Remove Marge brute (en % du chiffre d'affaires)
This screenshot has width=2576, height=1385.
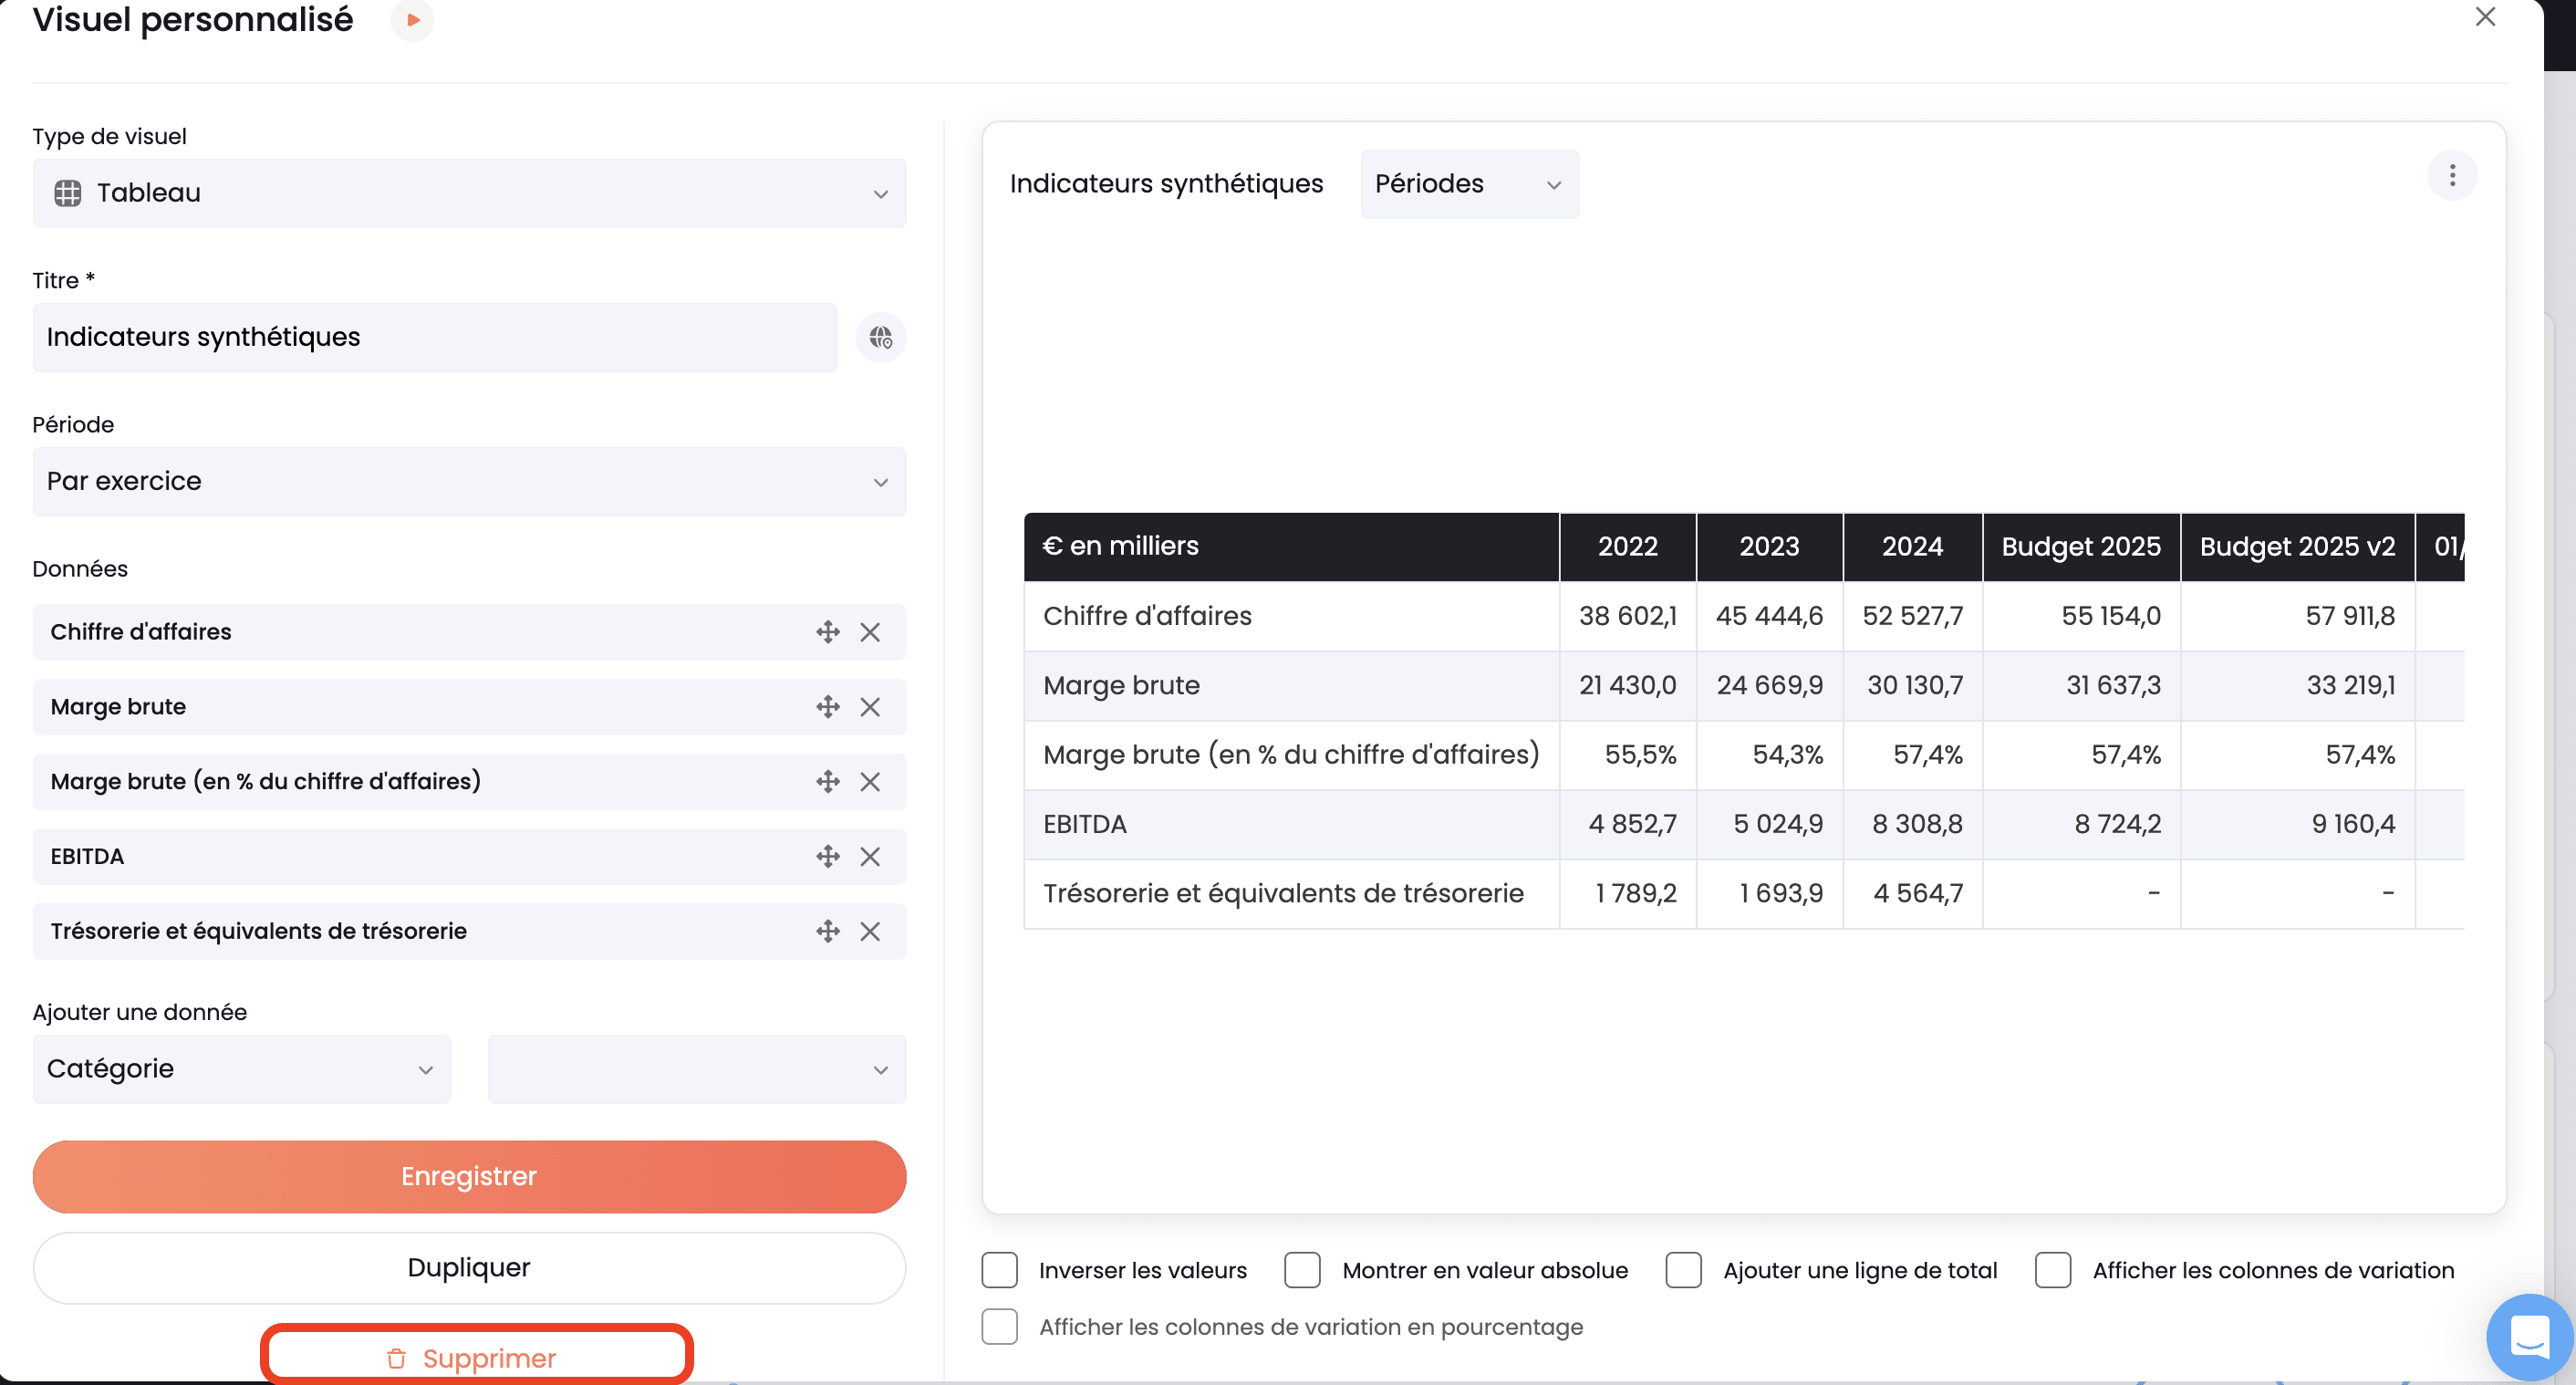coord(870,782)
